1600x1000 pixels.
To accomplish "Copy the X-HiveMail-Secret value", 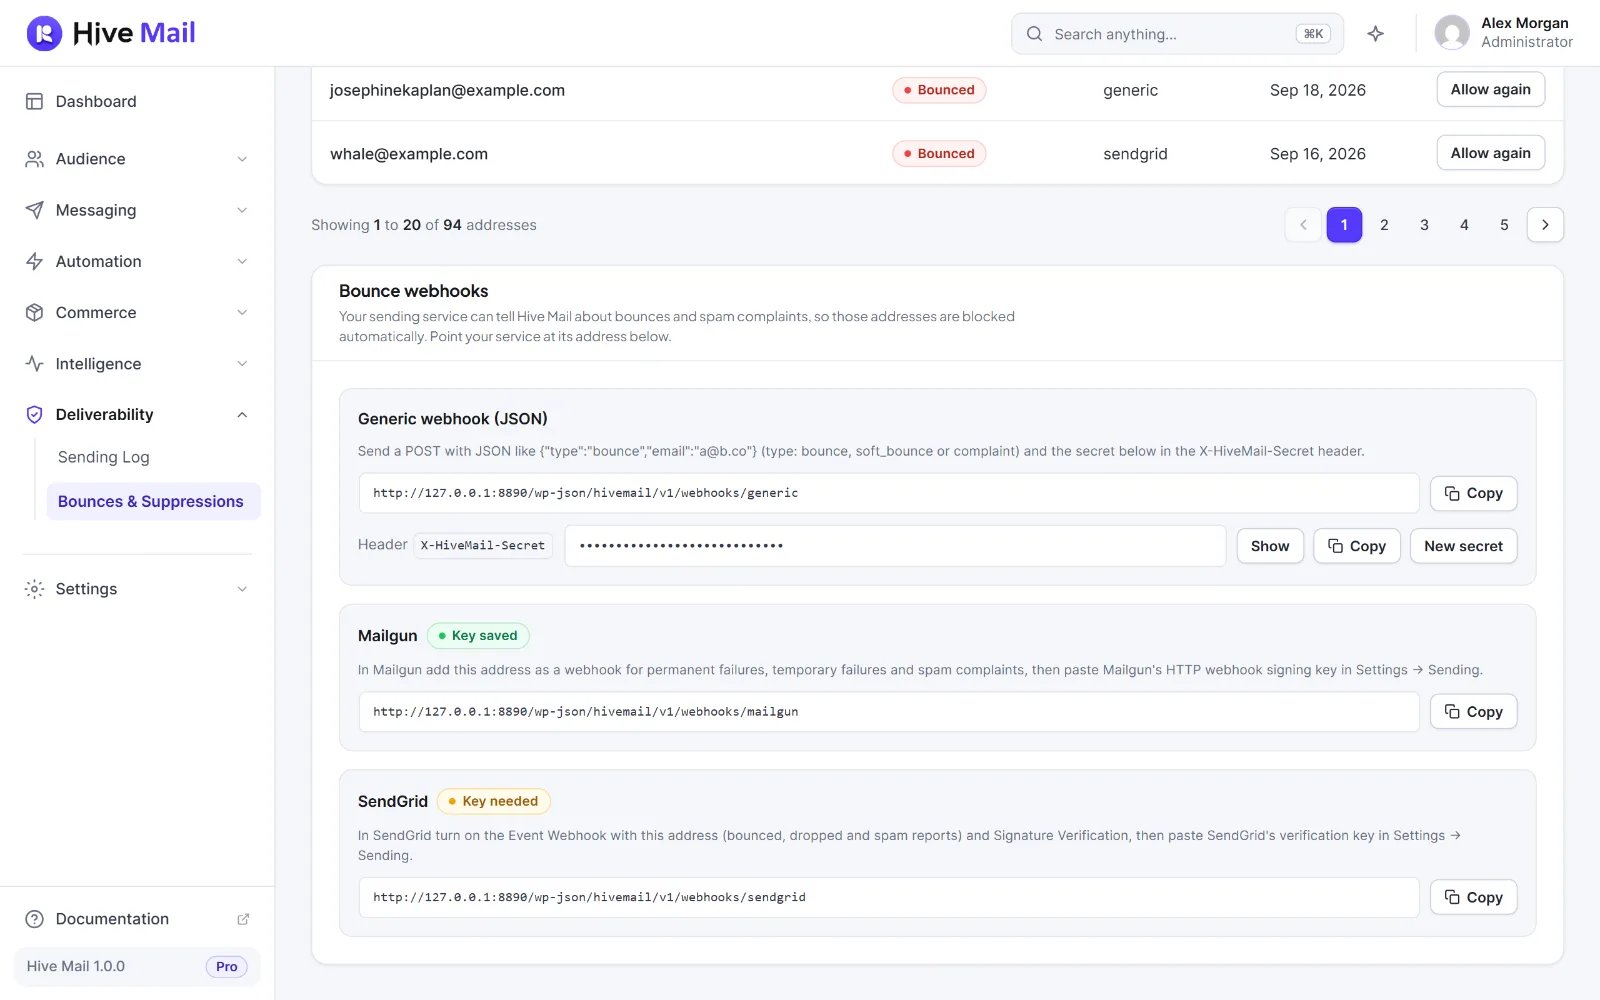I will [1356, 546].
